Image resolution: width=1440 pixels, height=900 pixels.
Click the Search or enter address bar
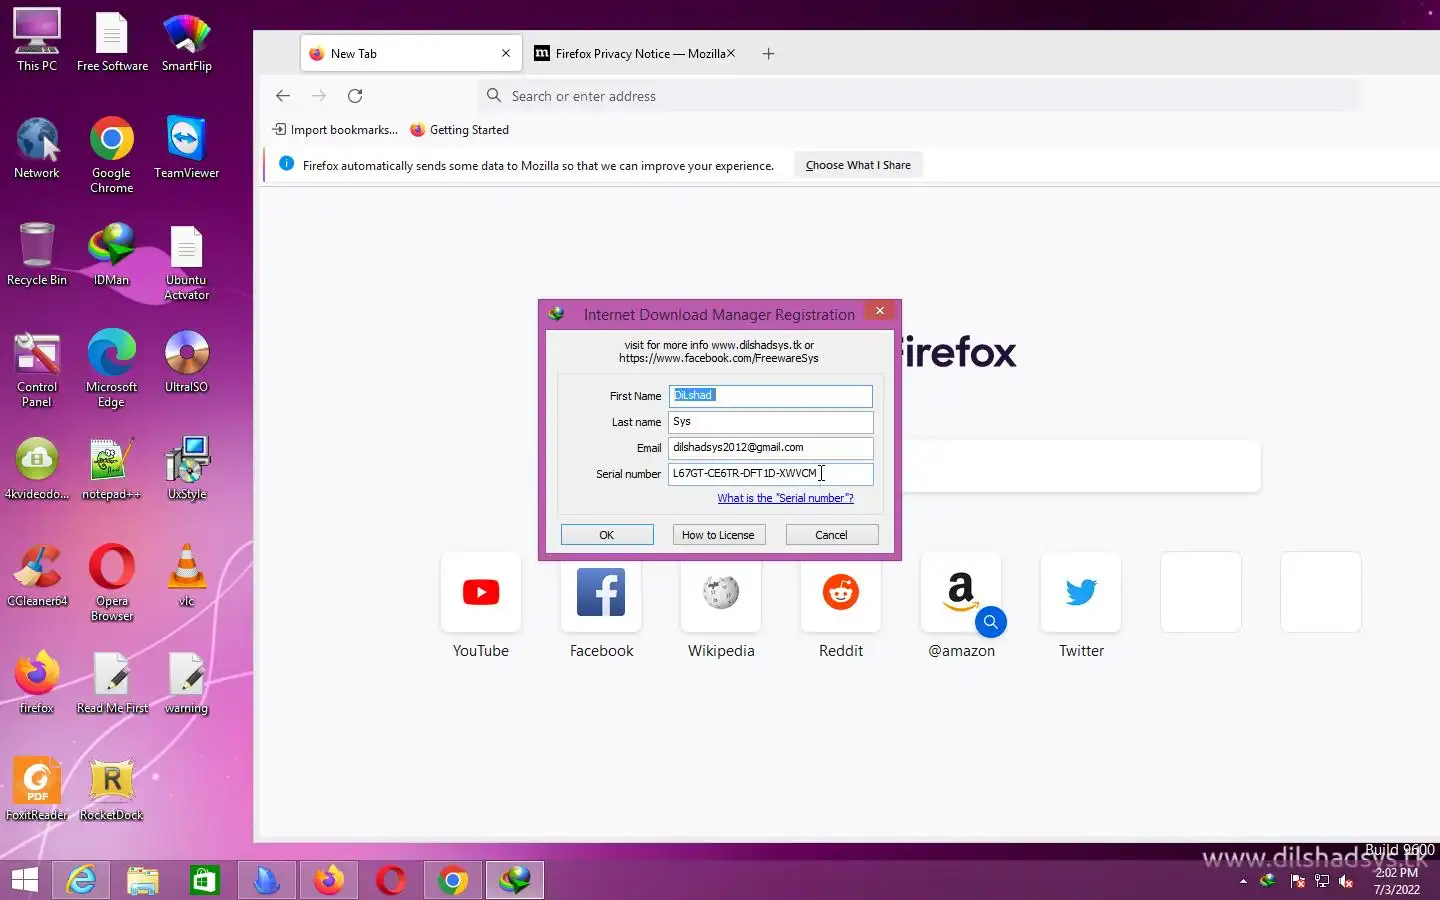click(920, 96)
